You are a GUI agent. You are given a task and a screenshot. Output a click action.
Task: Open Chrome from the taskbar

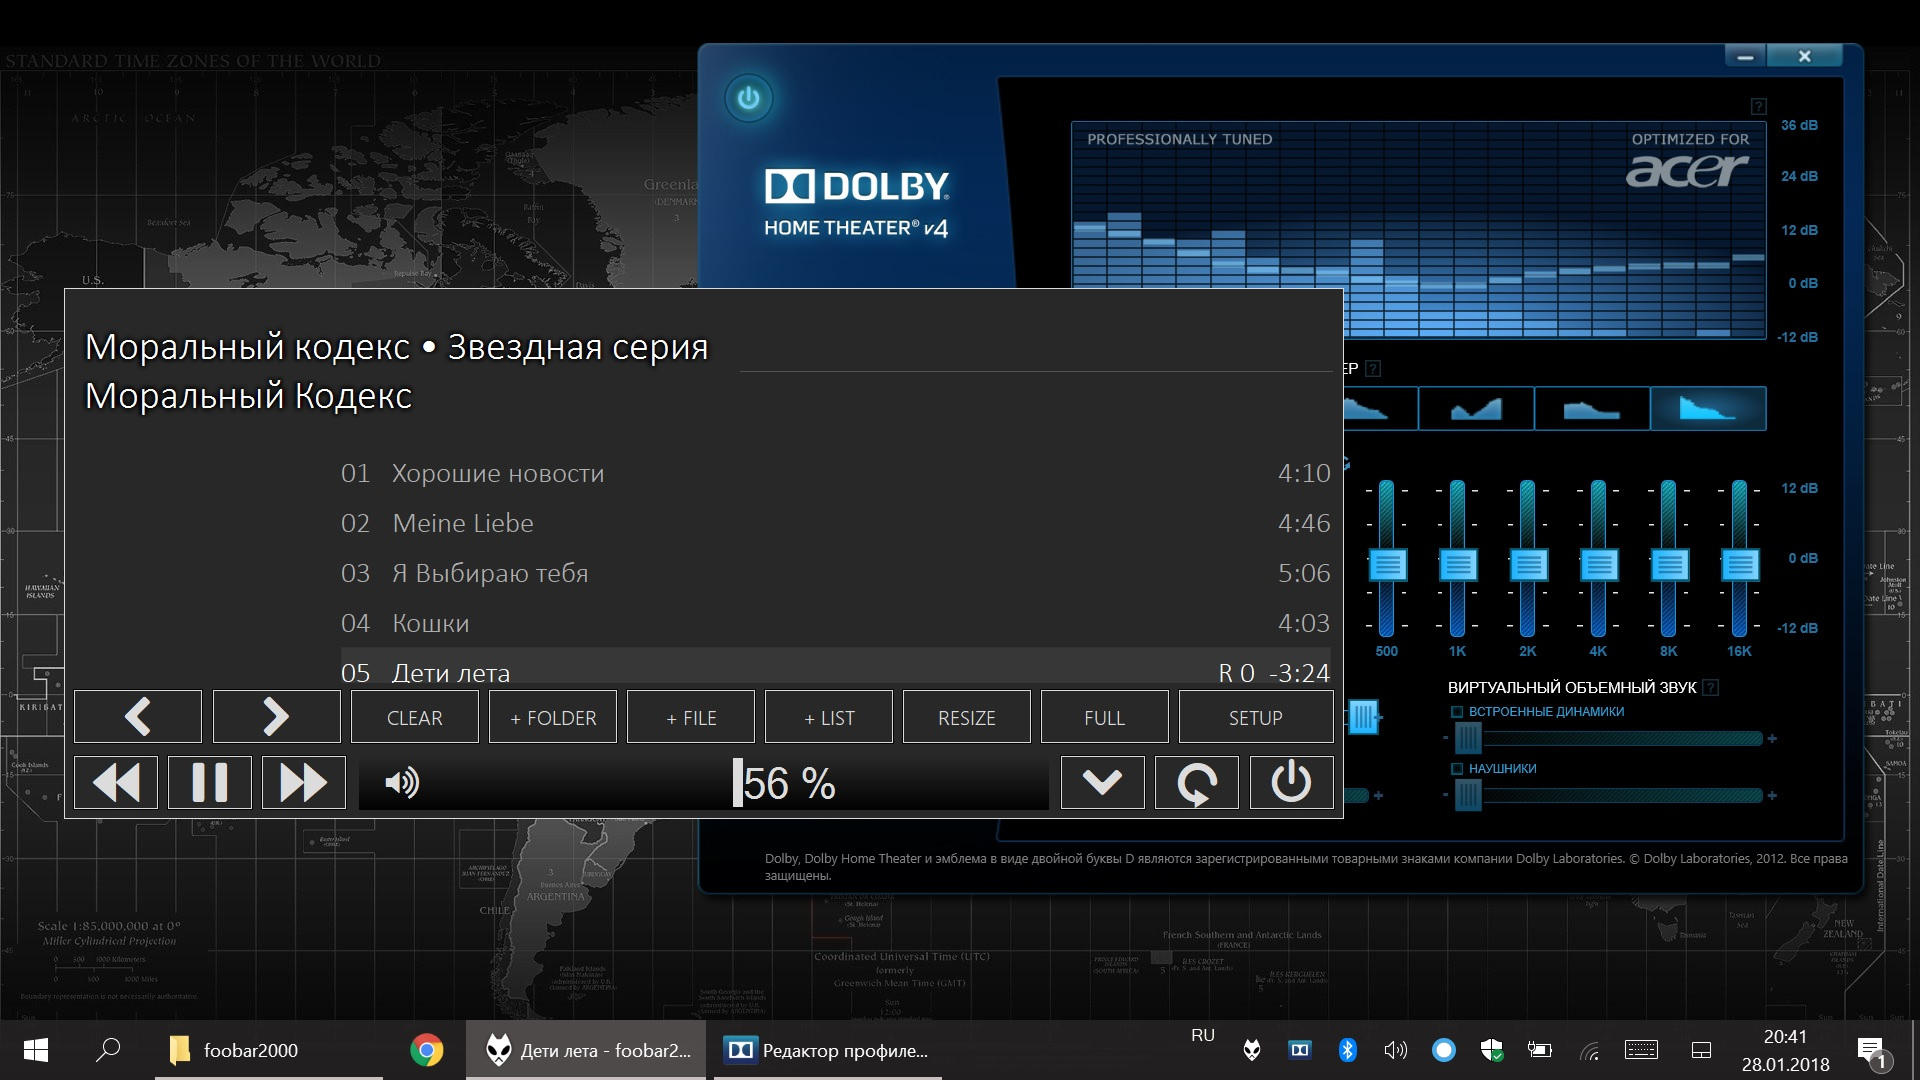[427, 1050]
